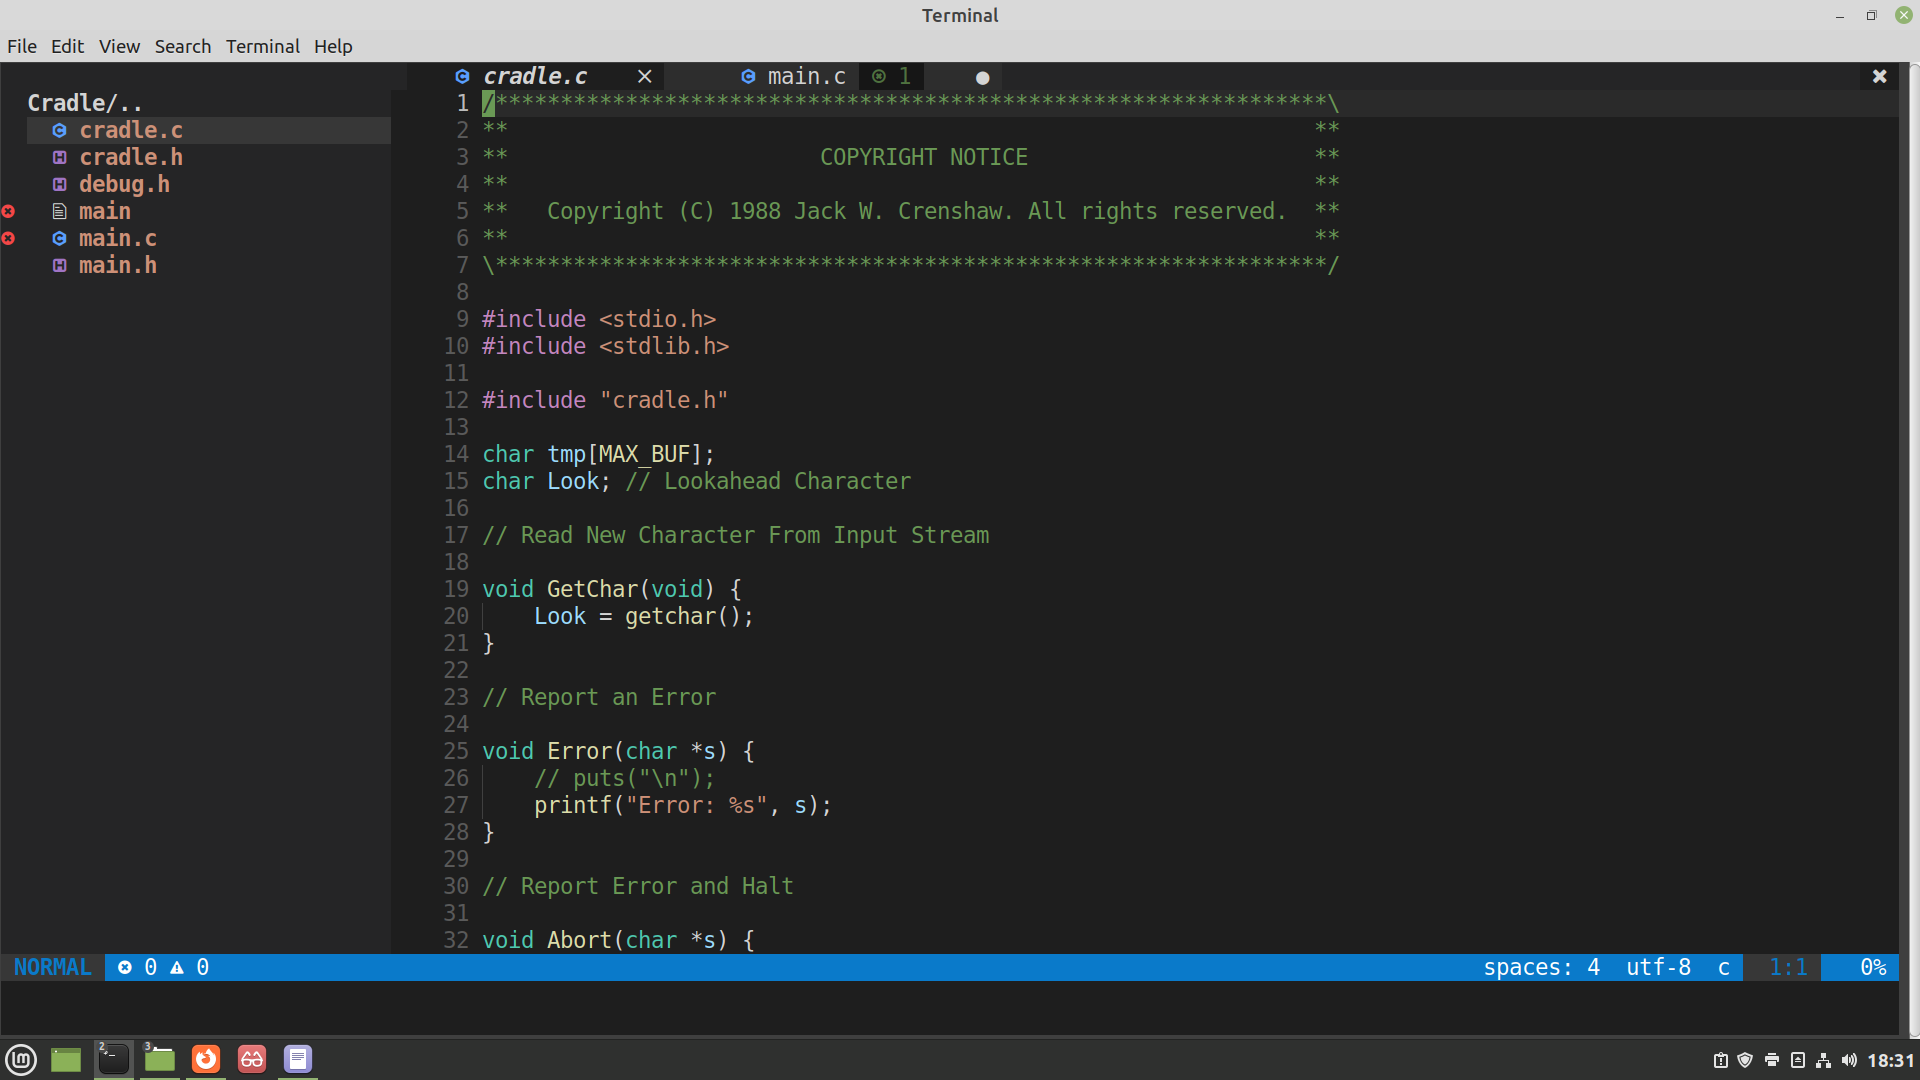
Task: Click the H icon beside debug.h
Action: pyautogui.click(x=60, y=184)
